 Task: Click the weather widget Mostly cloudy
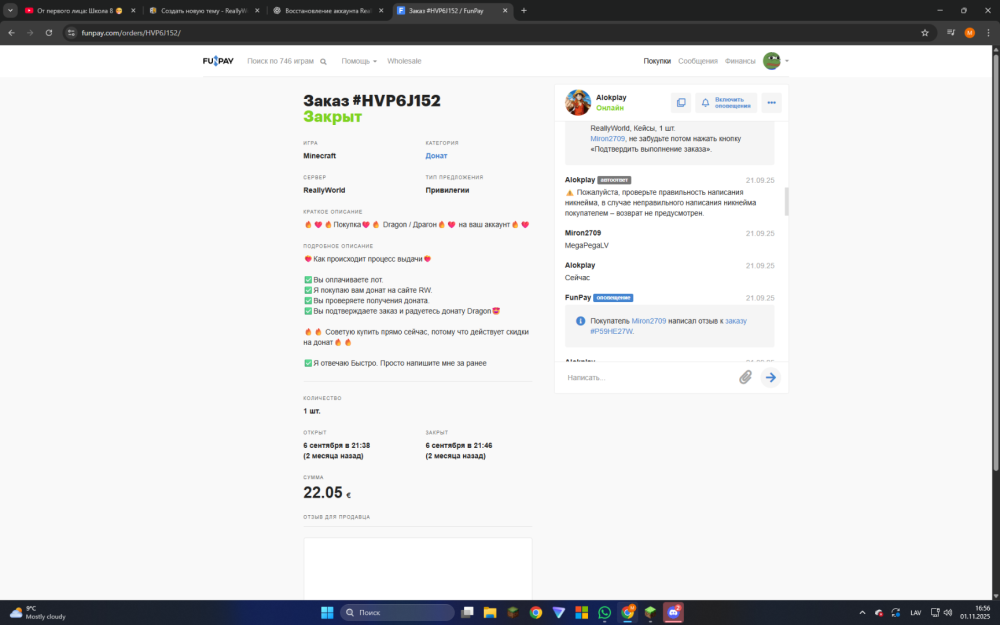click(x=38, y=613)
